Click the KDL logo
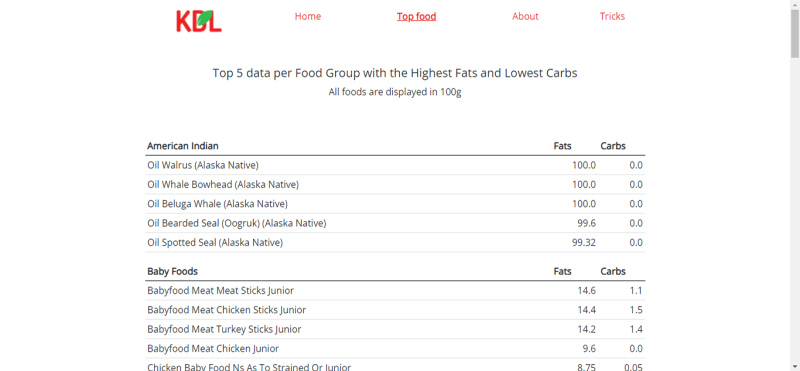800x371 pixels. point(199,21)
